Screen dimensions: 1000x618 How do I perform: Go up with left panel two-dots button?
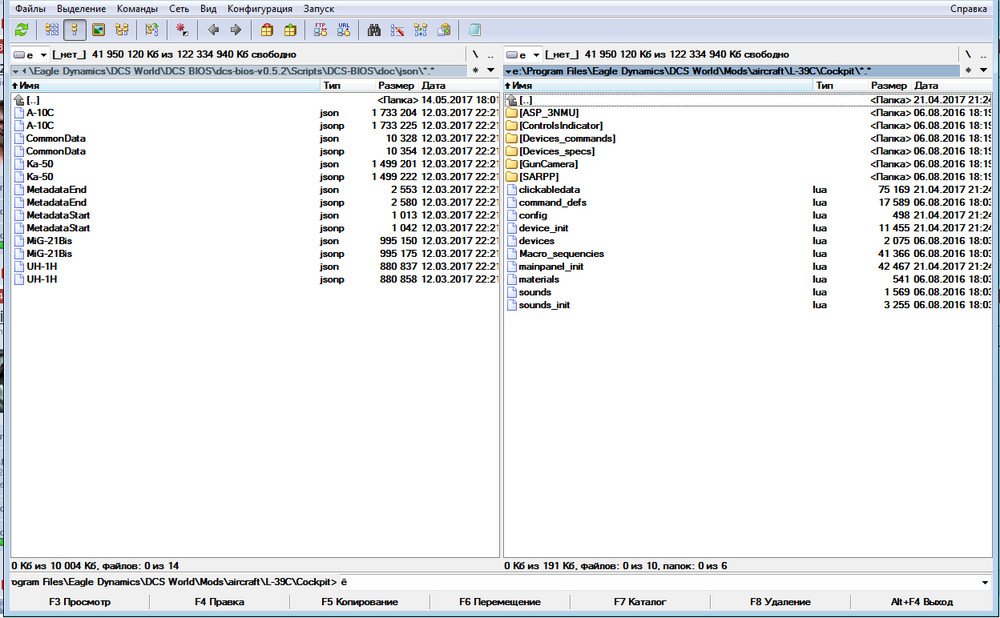490,55
